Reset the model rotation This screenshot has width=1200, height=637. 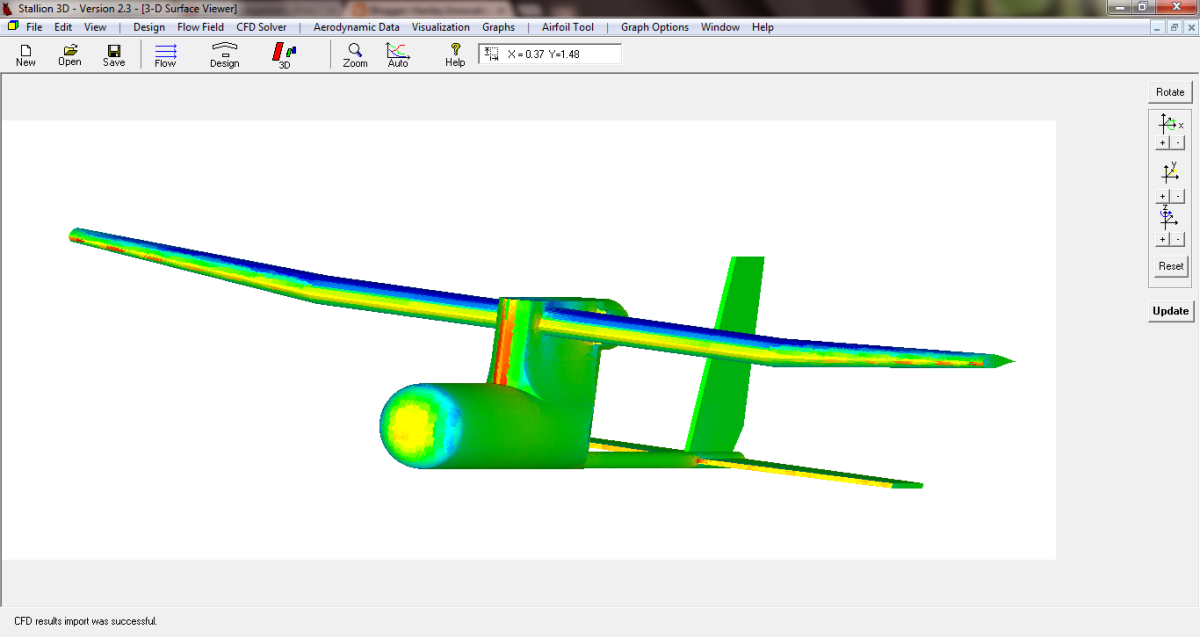[1169, 265]
